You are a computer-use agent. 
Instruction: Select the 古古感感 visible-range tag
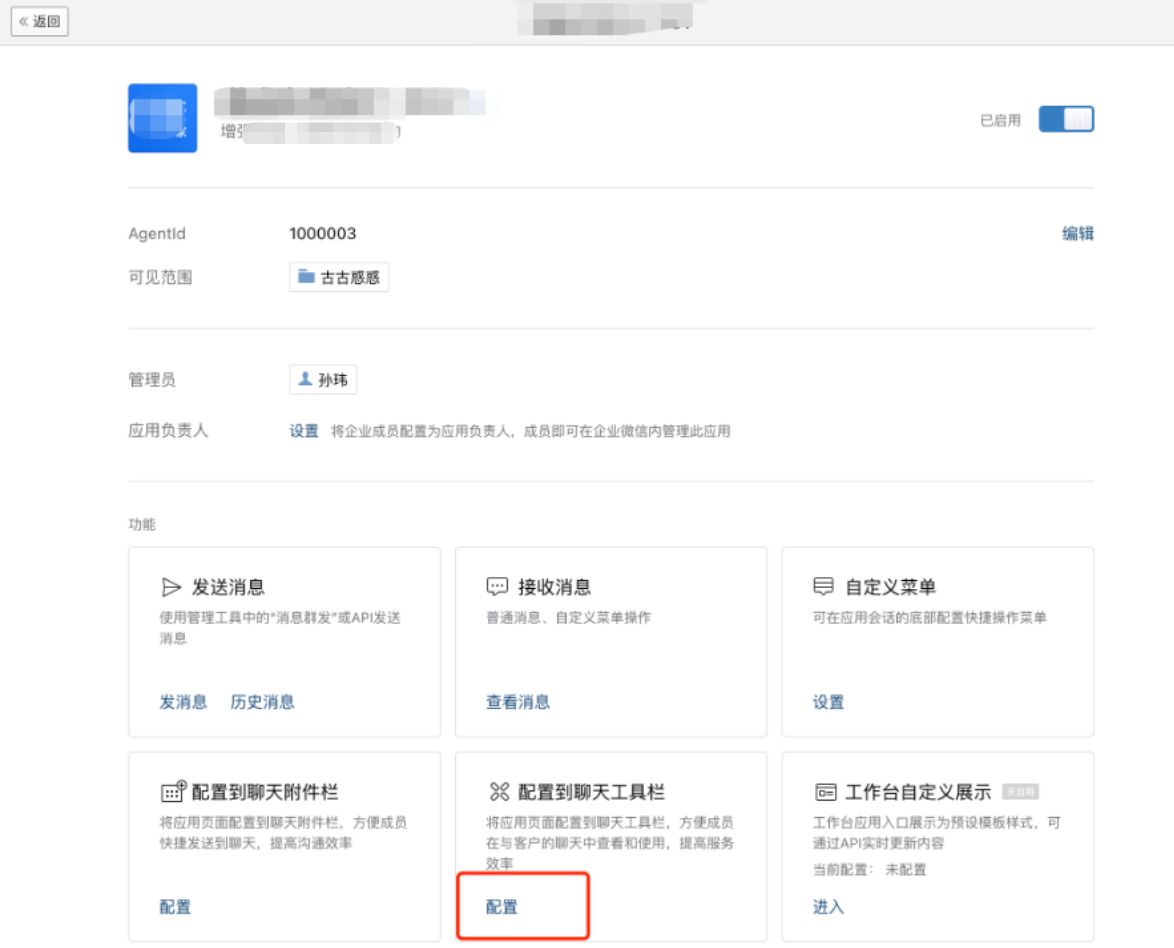[339, 277]
